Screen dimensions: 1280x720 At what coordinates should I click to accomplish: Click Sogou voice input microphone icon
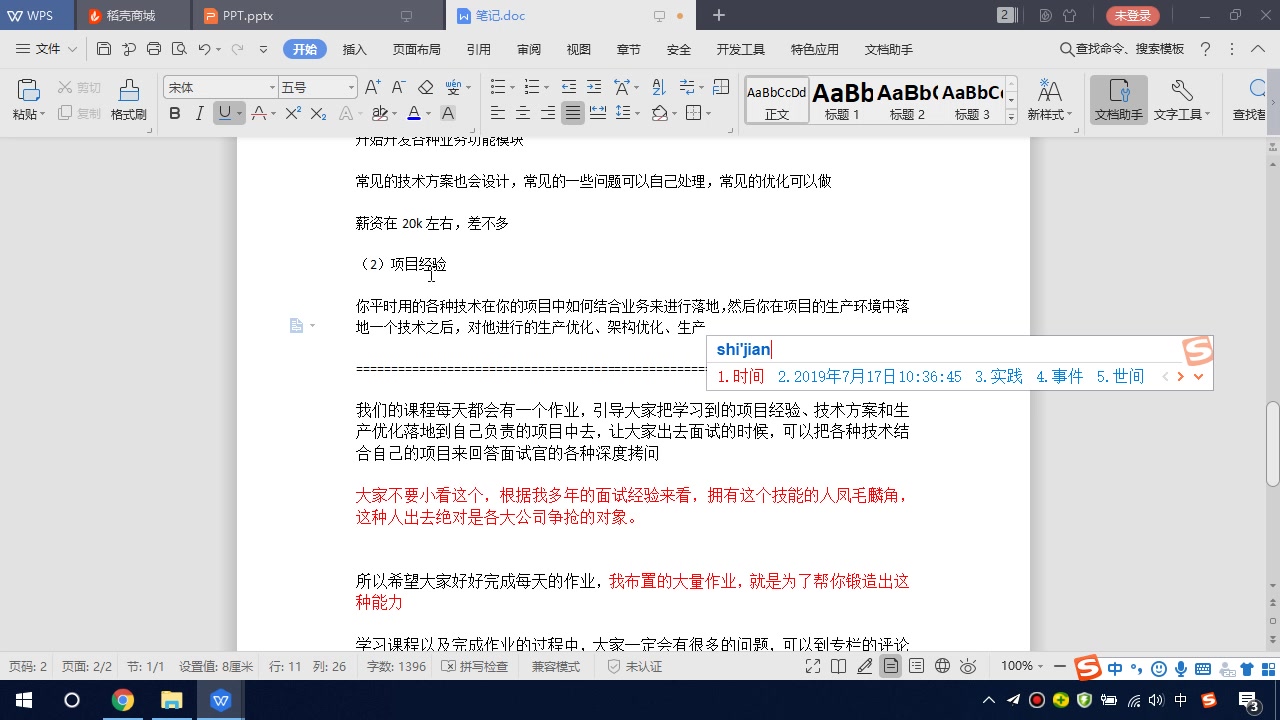[x=1181, y=669]
